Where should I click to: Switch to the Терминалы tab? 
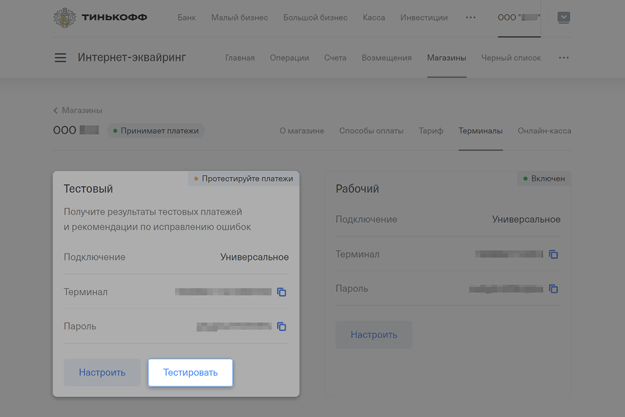(x=480, y=131)
